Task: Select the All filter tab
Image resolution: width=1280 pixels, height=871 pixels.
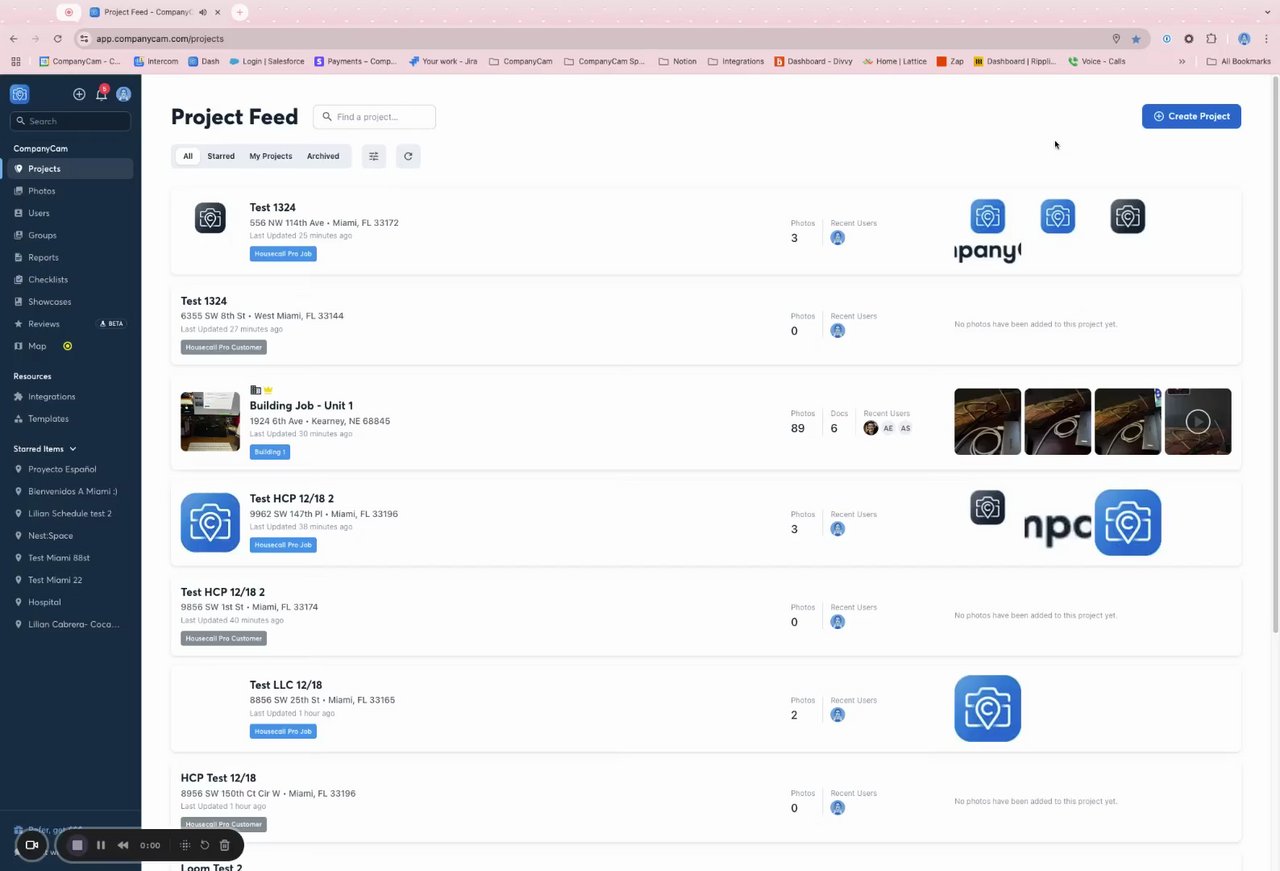Action: pyautogui.click(x=187, y=156)
